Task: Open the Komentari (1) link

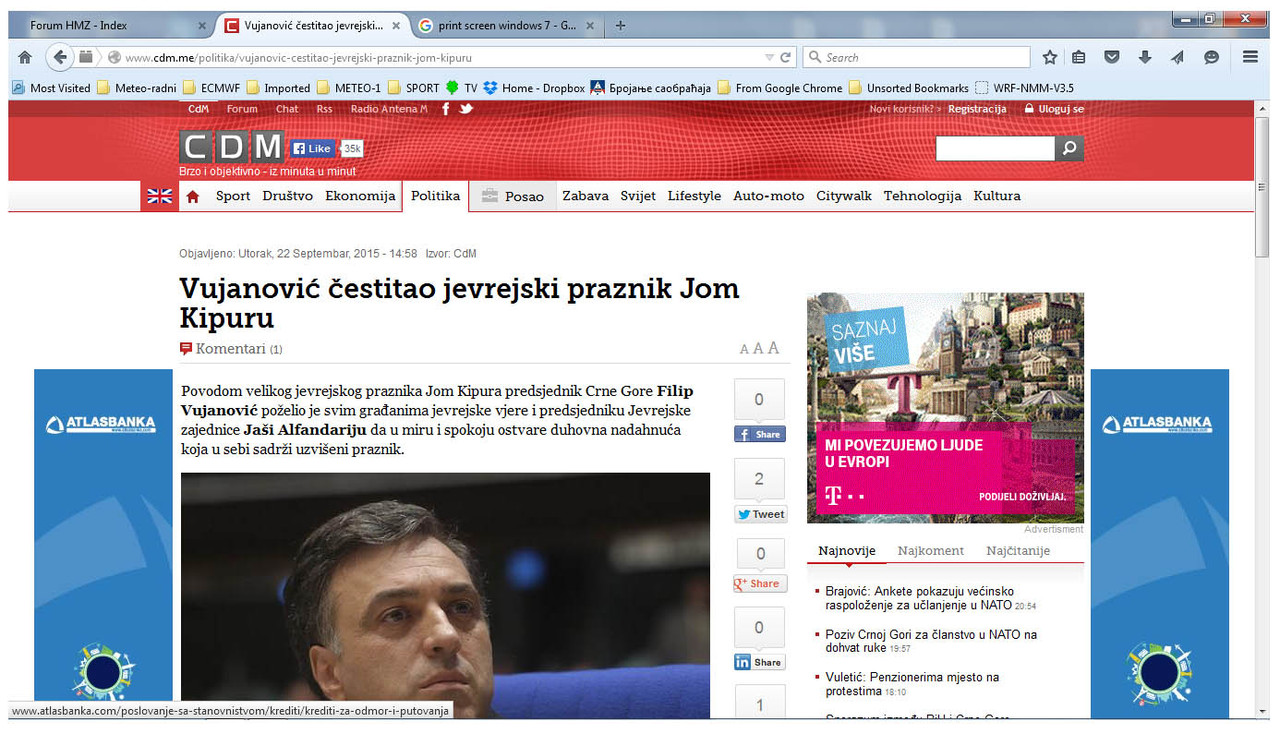Action: pyautogui.click(x=231, y=349)
